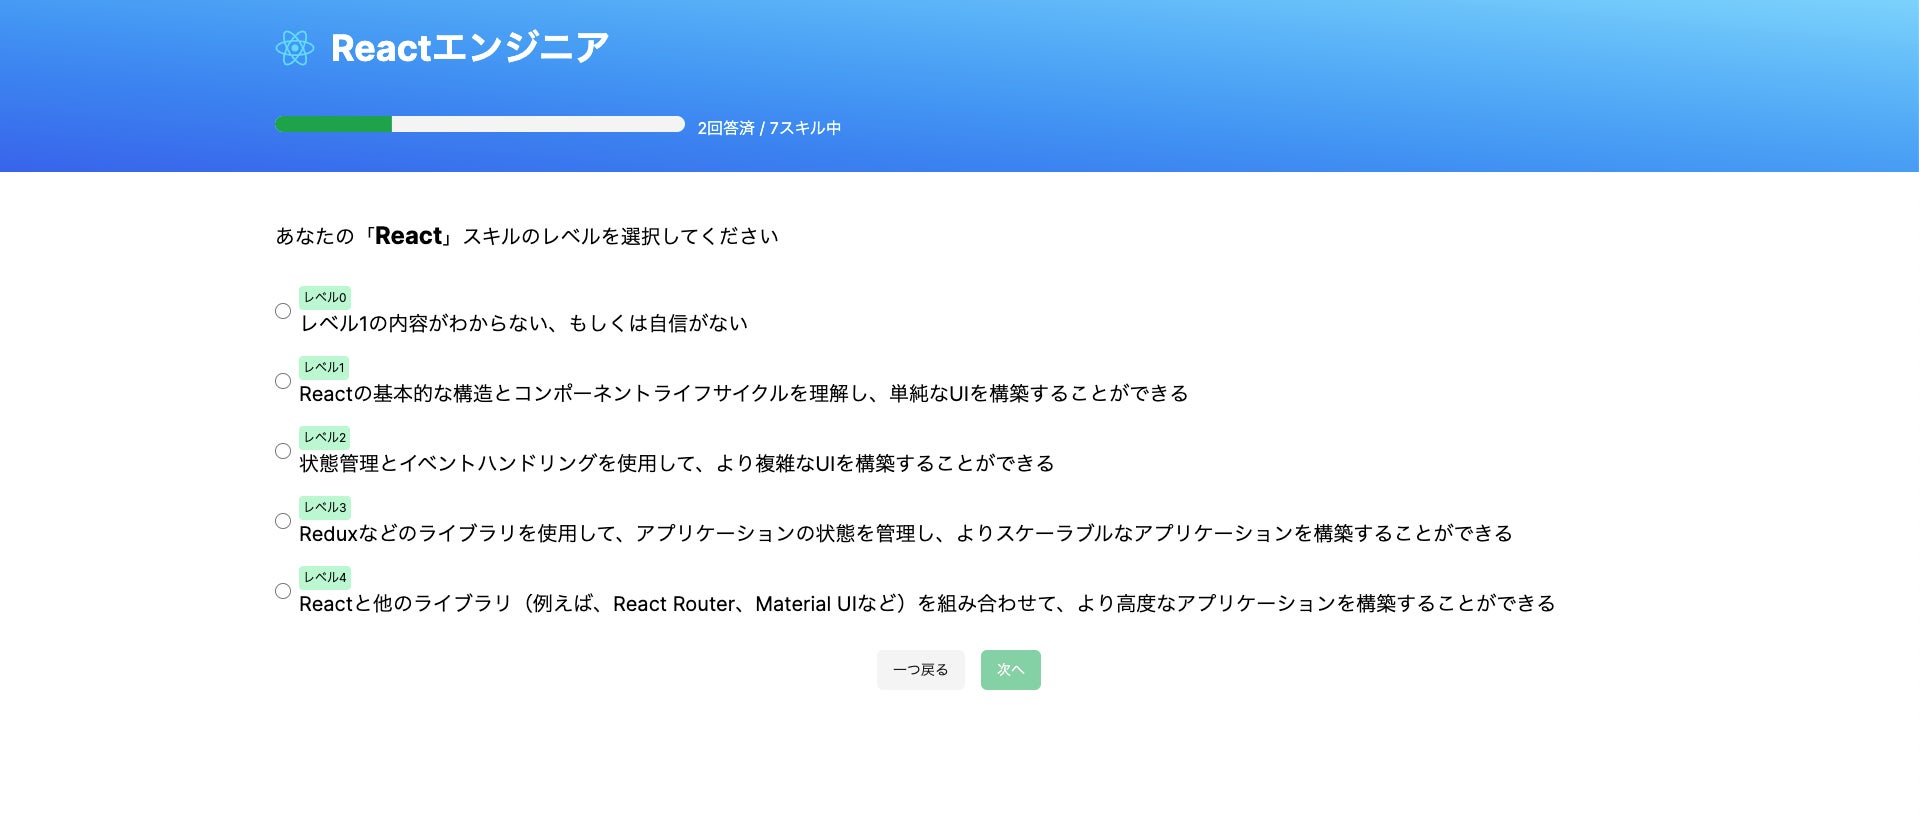Click the green 次へ button
This screenshot has height=833, width=1919.
tap(1011, 670)
